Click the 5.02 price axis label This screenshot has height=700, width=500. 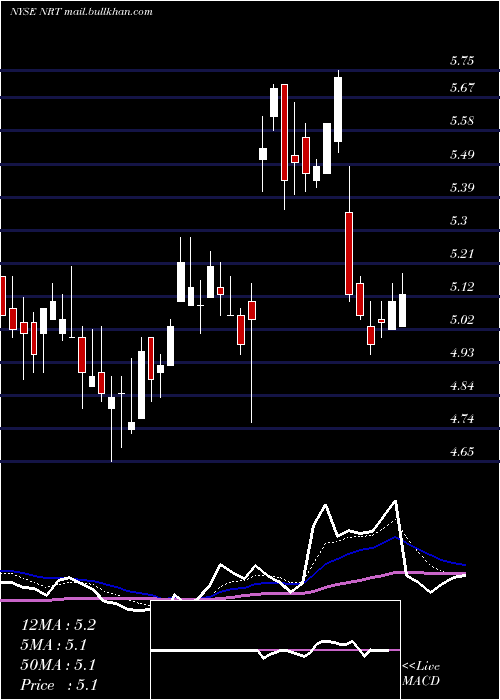coord(462,320)
